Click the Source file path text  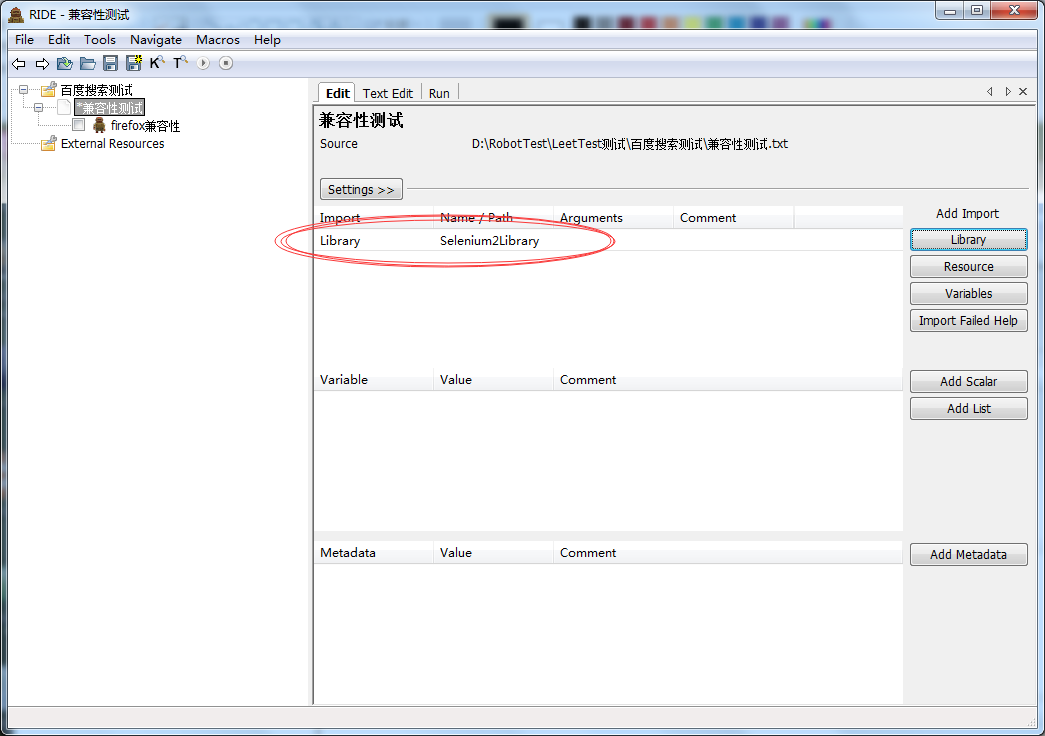(630, 144)
